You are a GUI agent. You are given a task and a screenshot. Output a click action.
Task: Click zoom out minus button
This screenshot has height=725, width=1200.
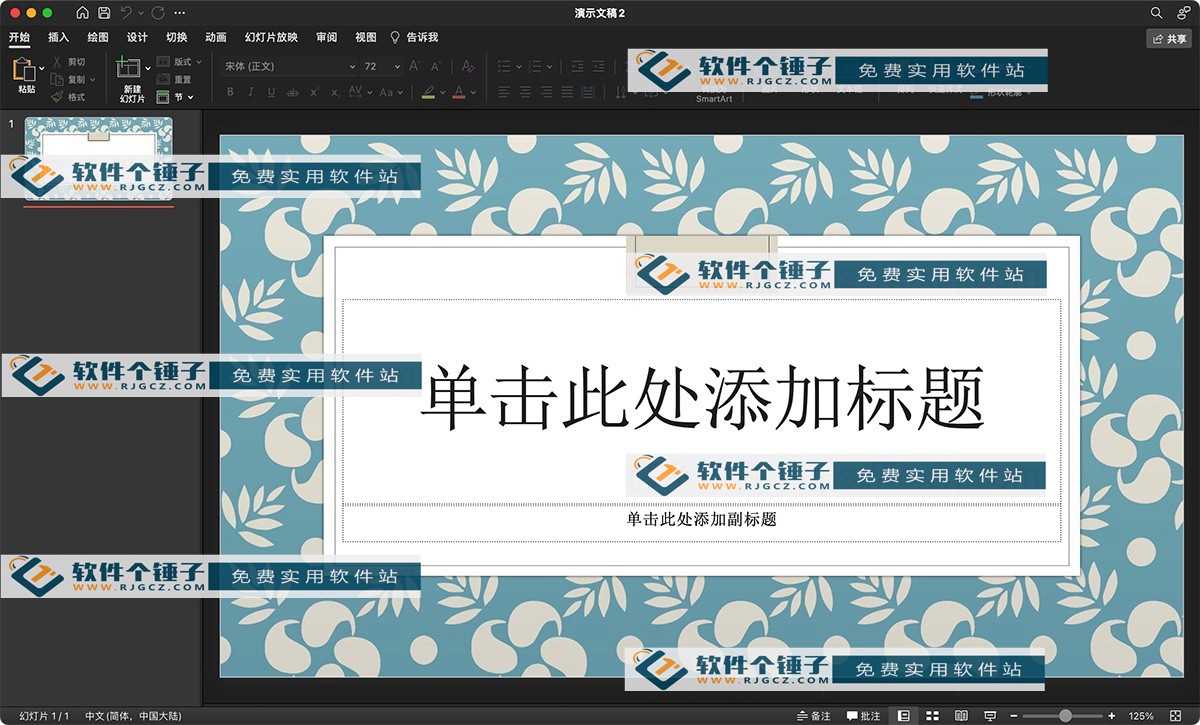(x=1014, y=716)
